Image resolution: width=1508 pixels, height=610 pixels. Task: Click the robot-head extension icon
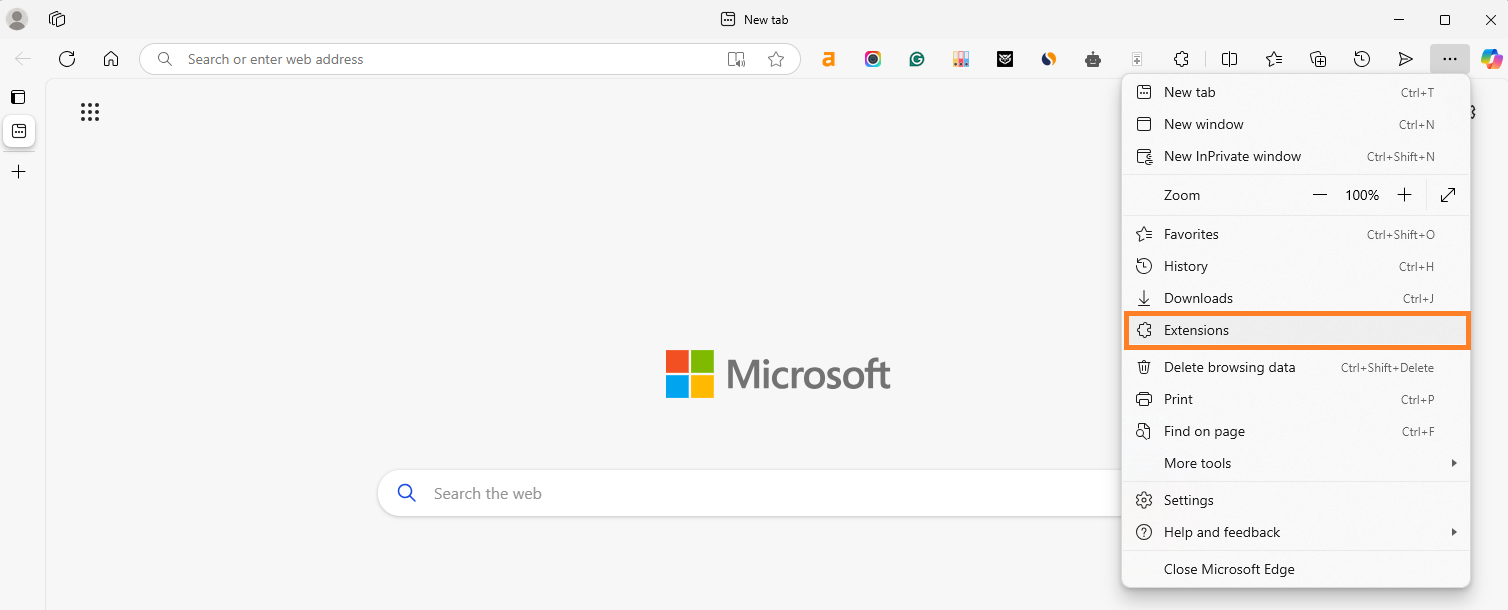(x=1093, y=59)
